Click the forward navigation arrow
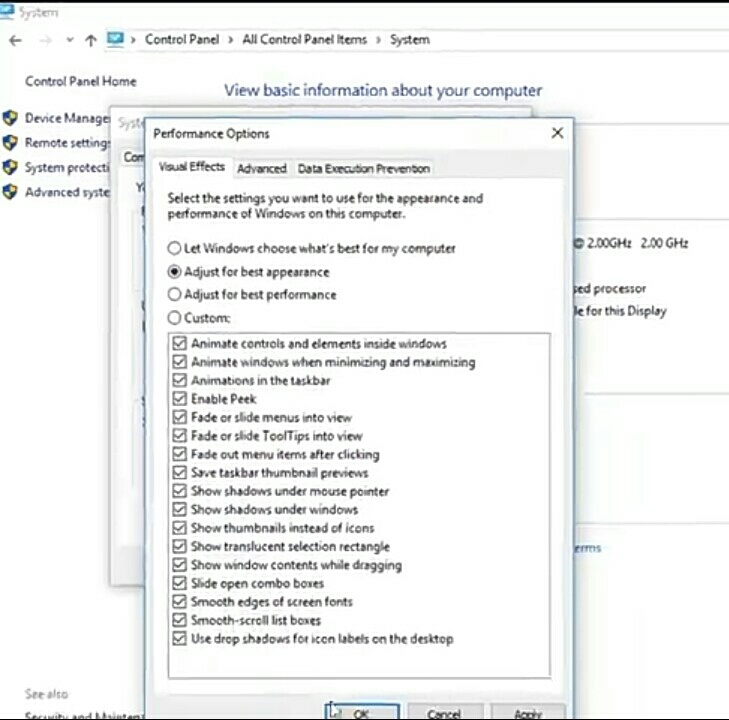Viewport: 729px width, 720px height. tap(45, 41)
